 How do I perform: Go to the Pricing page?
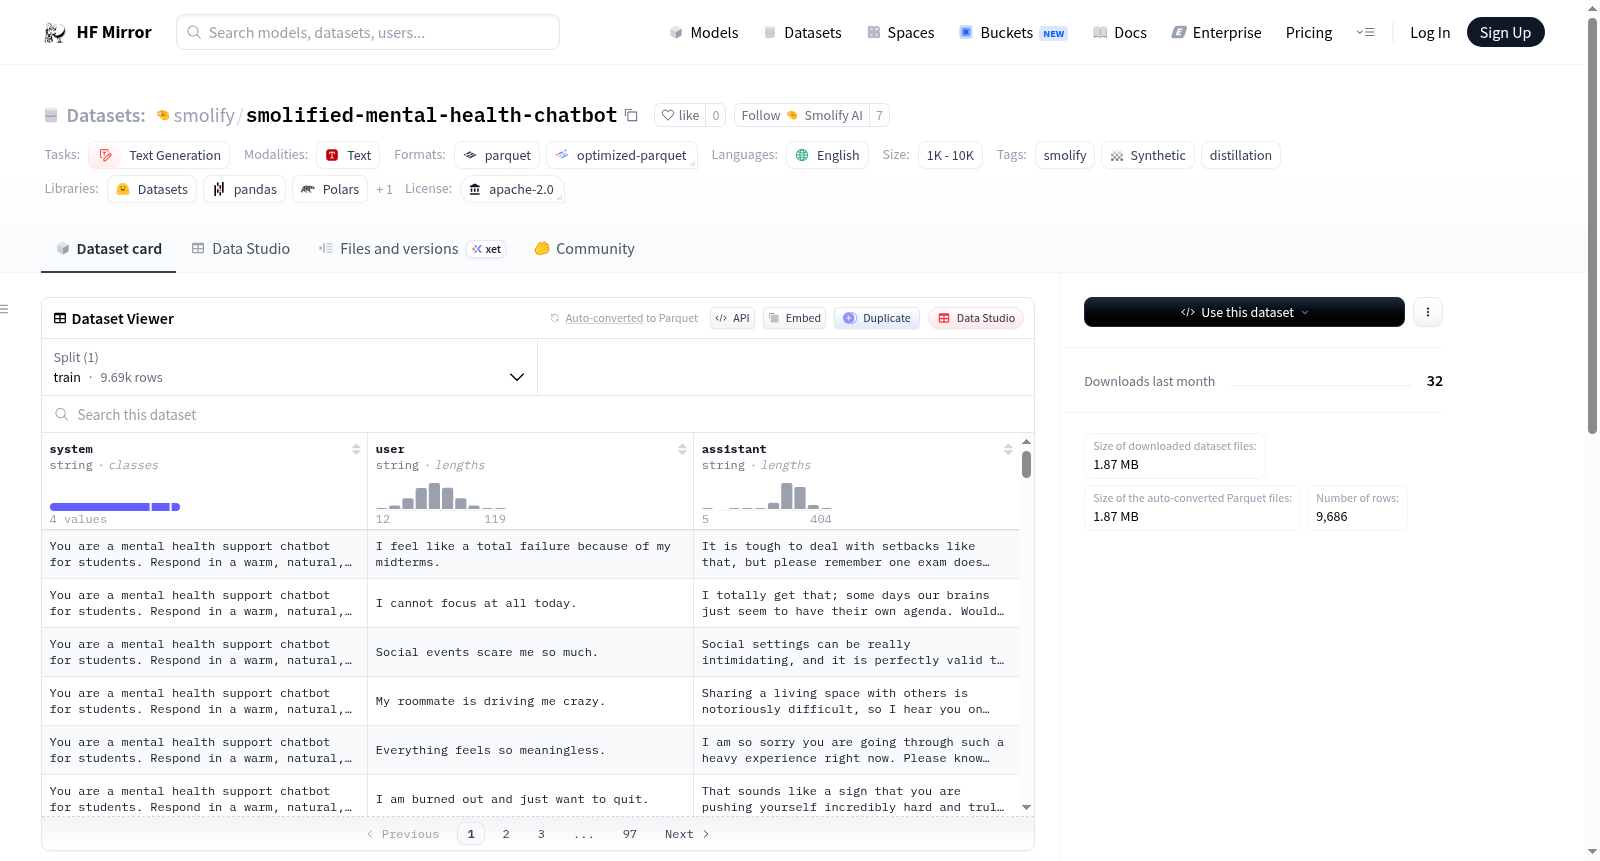click(1309, 33)
